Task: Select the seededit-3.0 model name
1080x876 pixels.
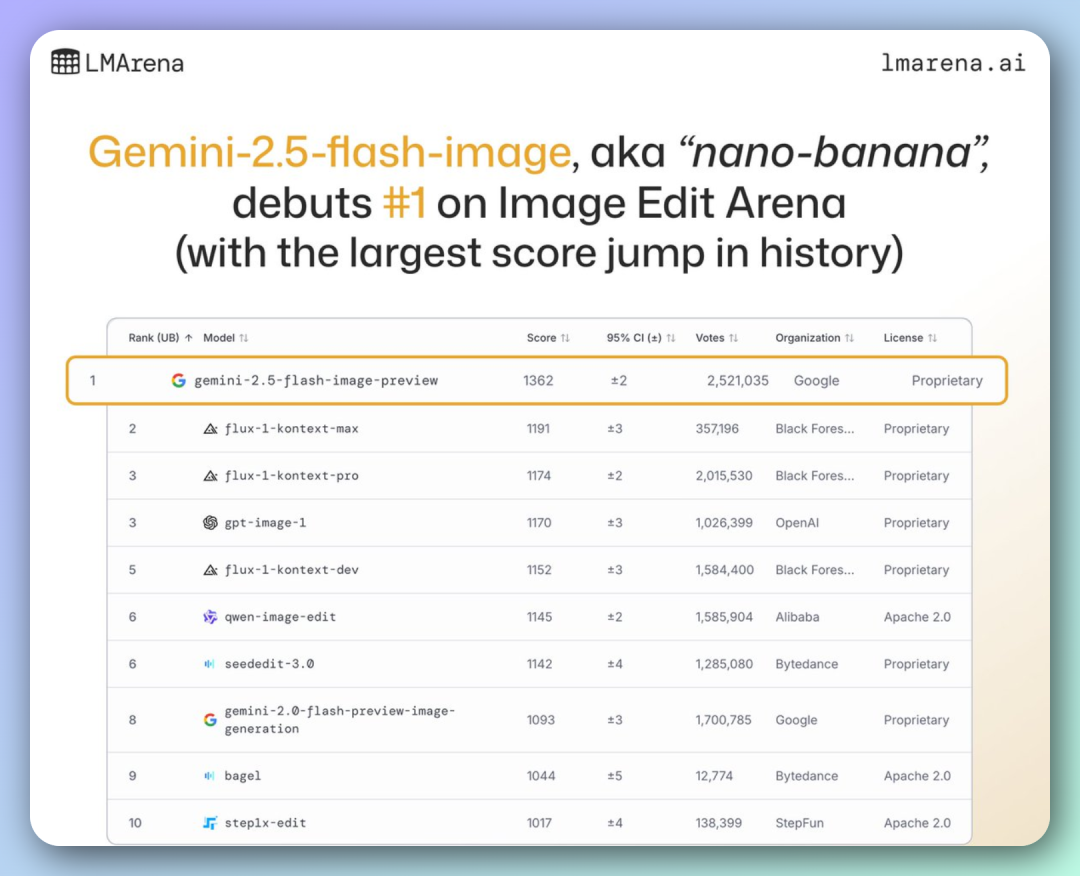Action: [269, 664]
